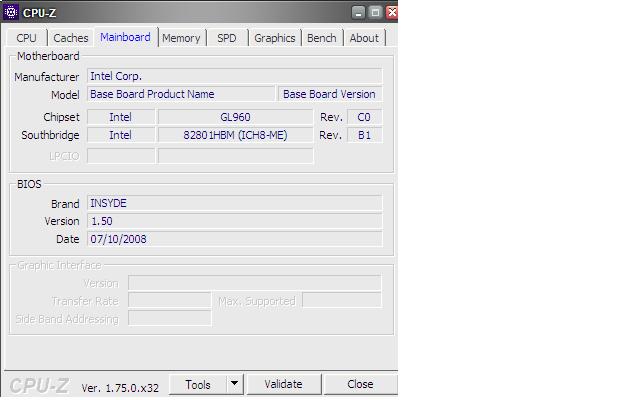Select the Manufacturer field Intel Corp.
This screenshot has width=640, height=400.
(x=235, y=76)
